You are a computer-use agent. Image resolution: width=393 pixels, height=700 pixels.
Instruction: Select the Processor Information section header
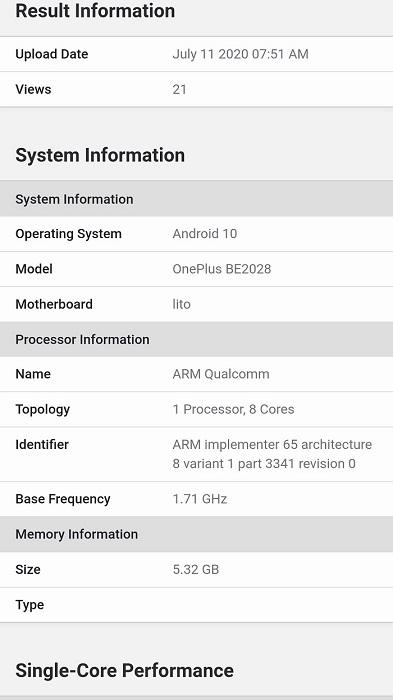coord(196,339)
